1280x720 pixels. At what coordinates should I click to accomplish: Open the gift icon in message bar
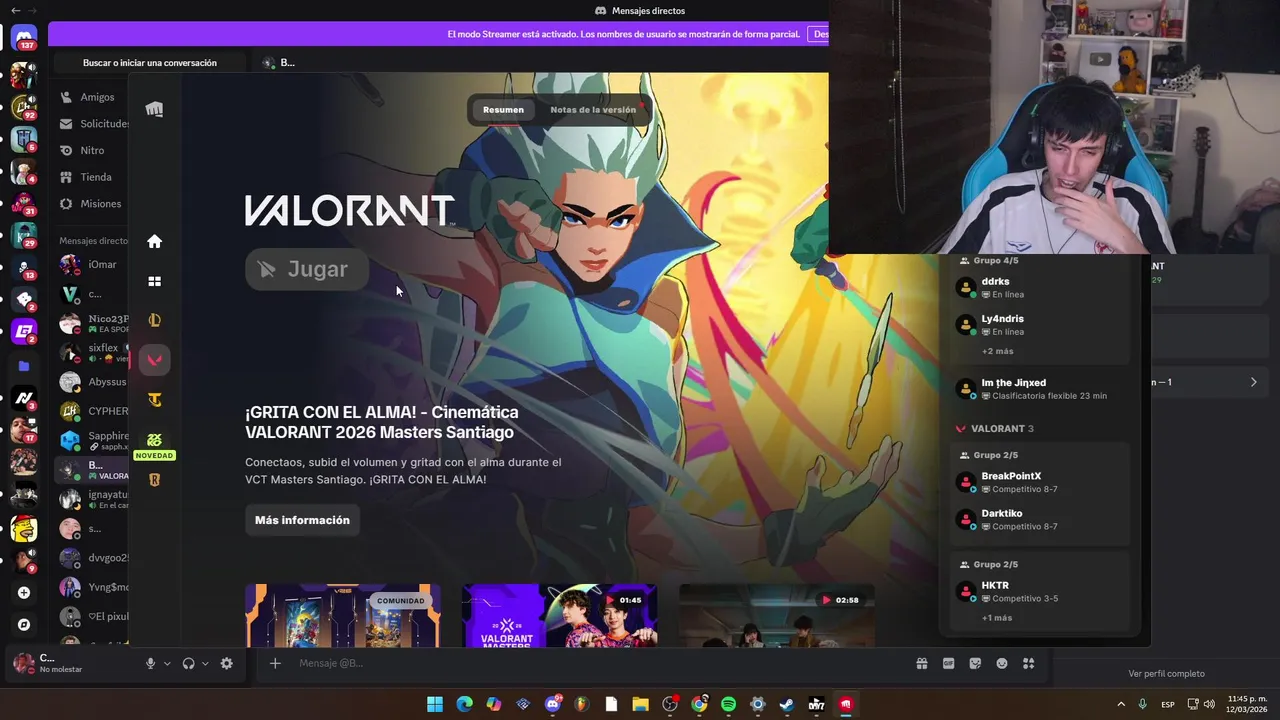(x=921, y=663)
